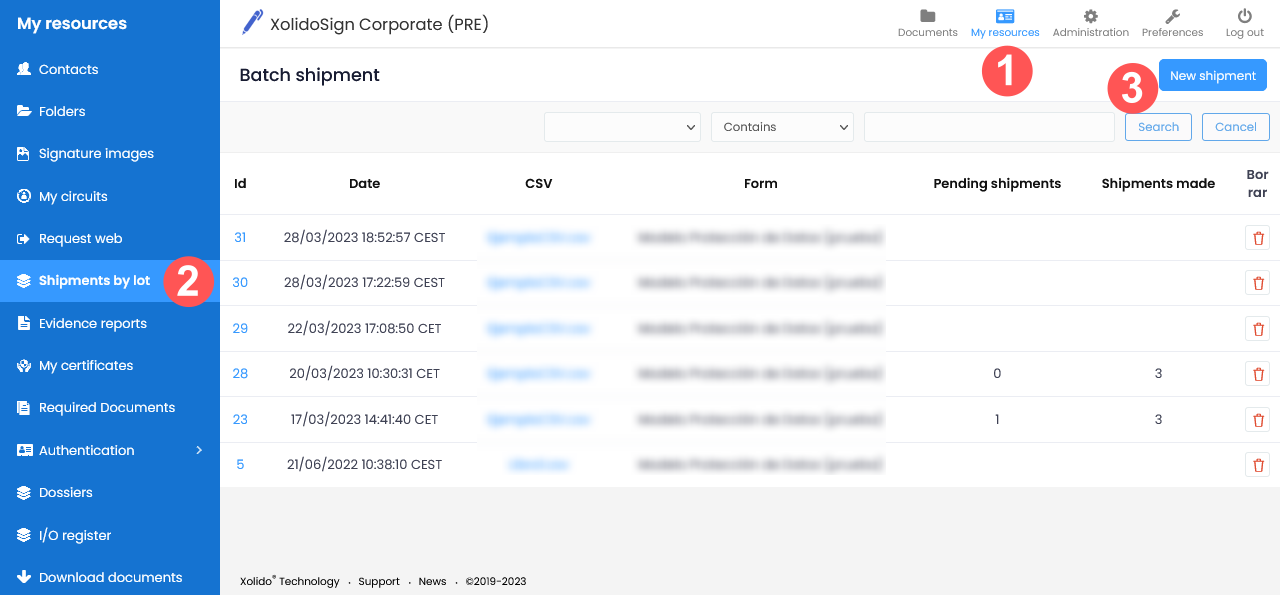Open Documents folder icon in top bar

pos(927,16)
